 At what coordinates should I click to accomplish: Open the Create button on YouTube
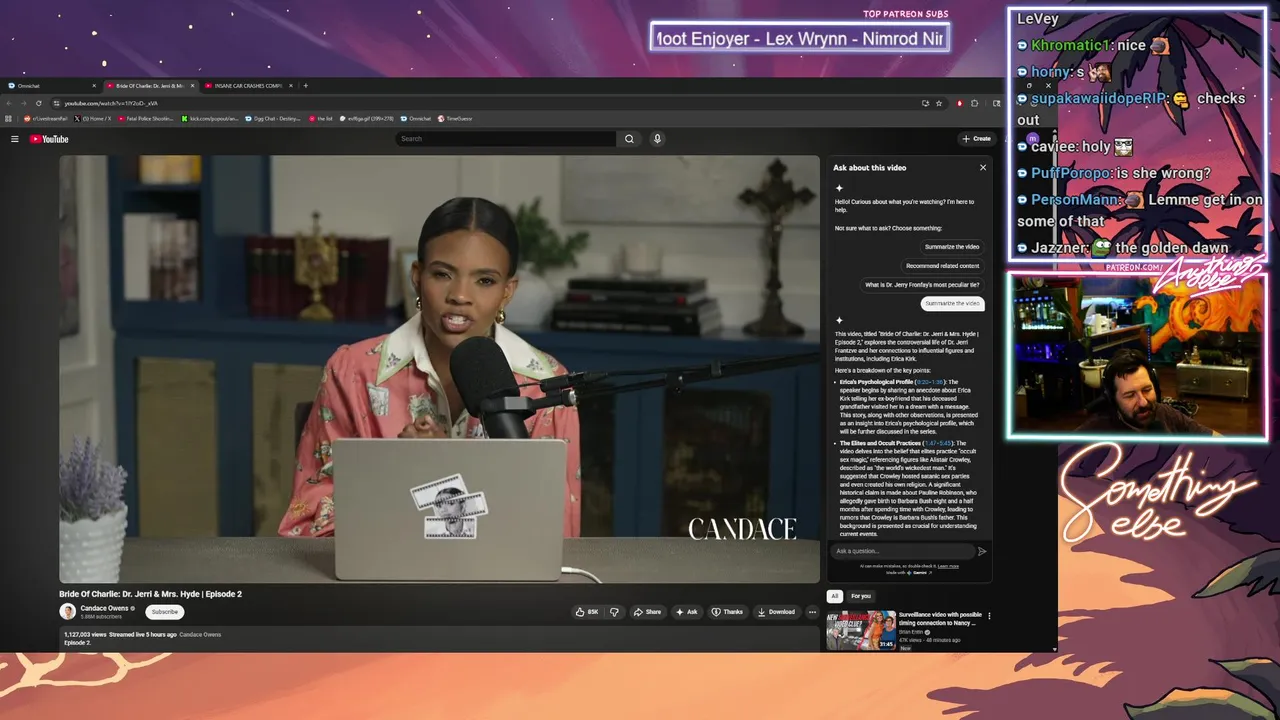pyautogui.click(x=976, y=139)
